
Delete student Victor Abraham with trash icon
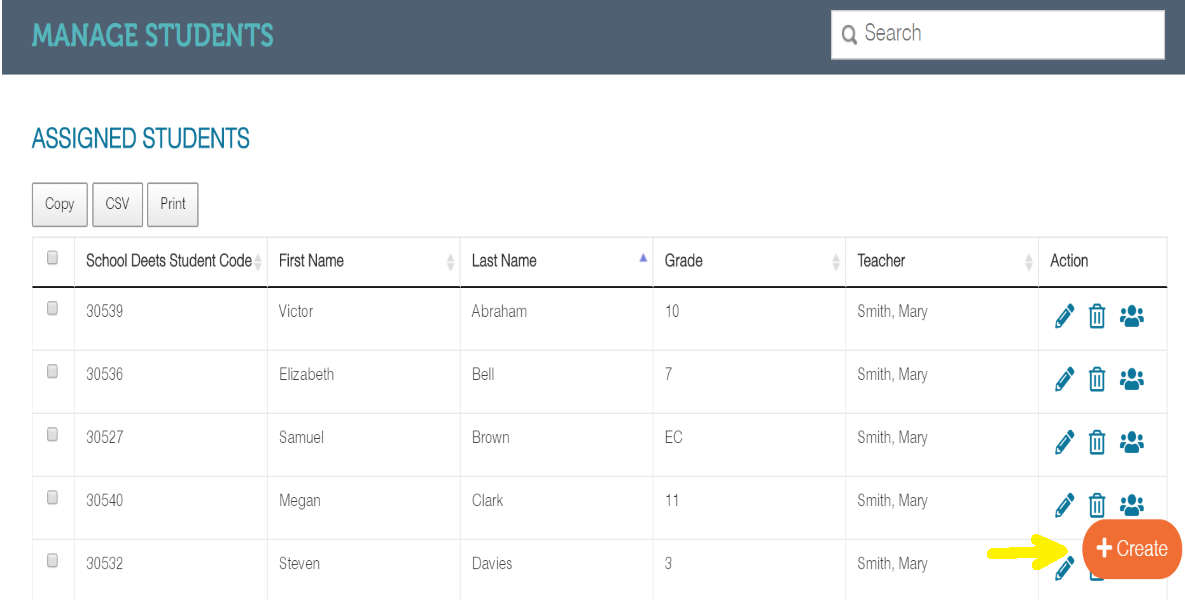pos(1097,317)
